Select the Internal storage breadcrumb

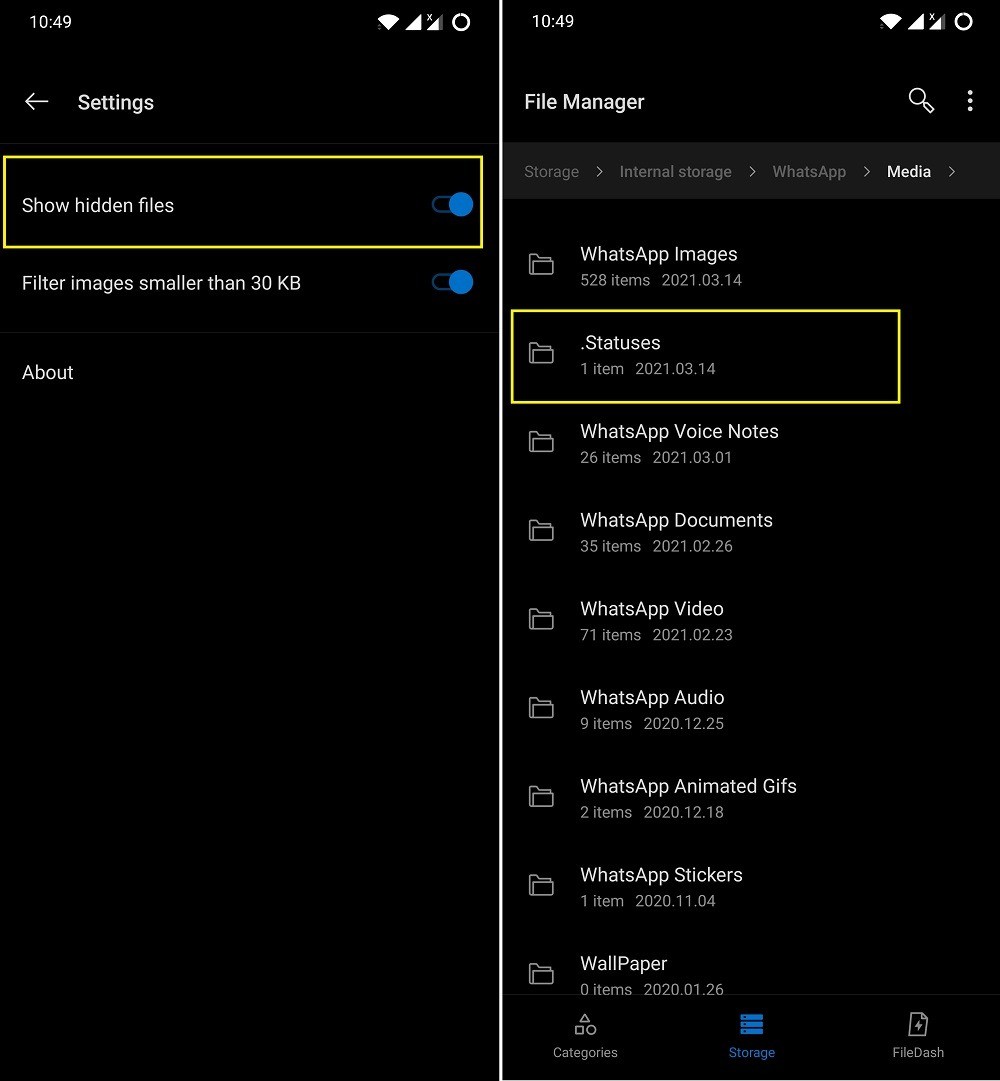coord(675,171)
